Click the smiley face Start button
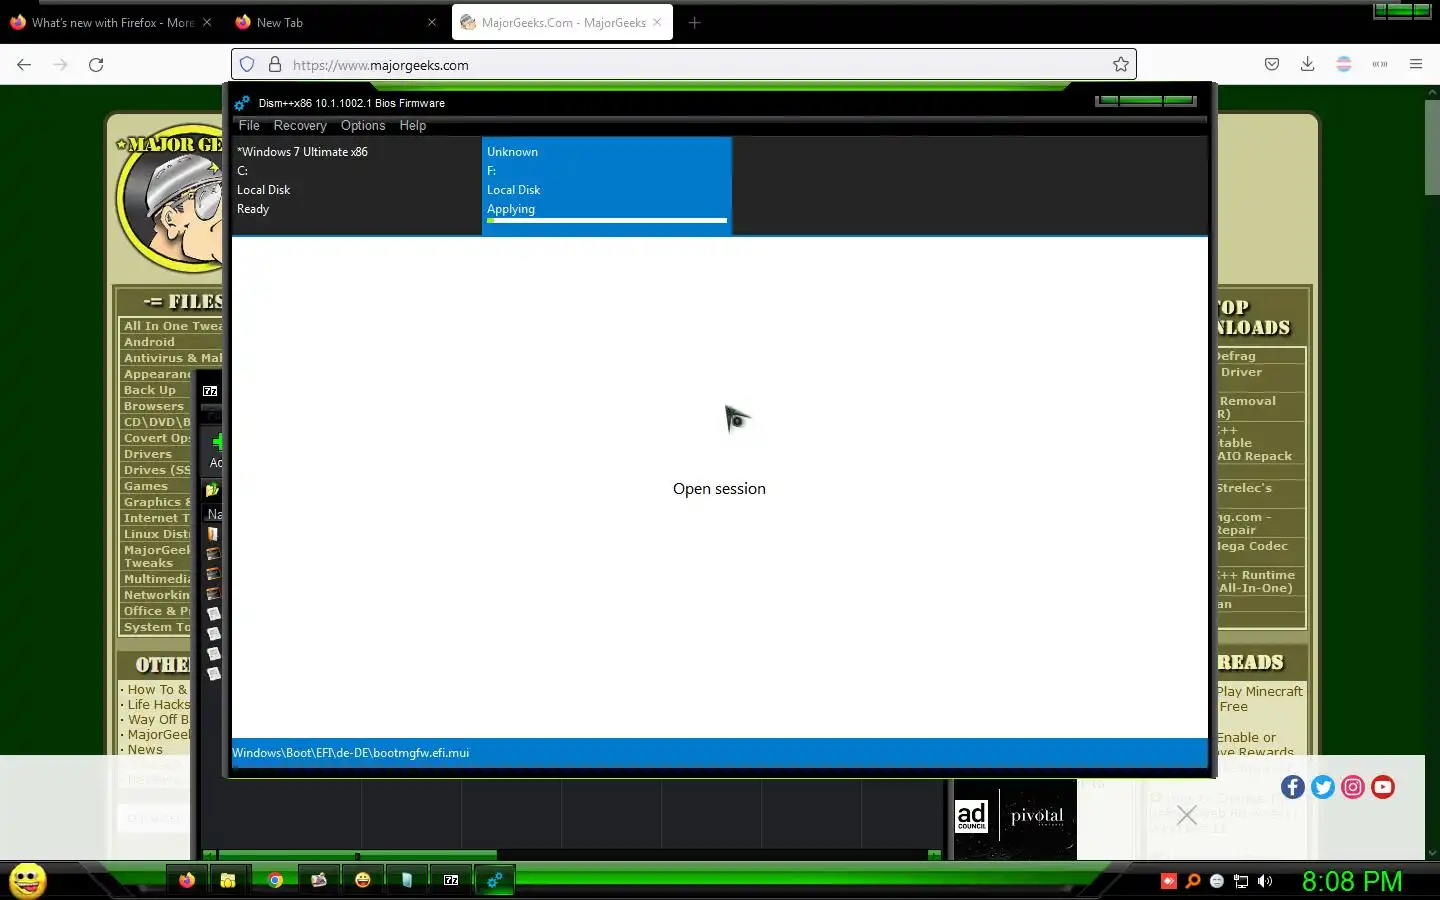 point(28,881)
